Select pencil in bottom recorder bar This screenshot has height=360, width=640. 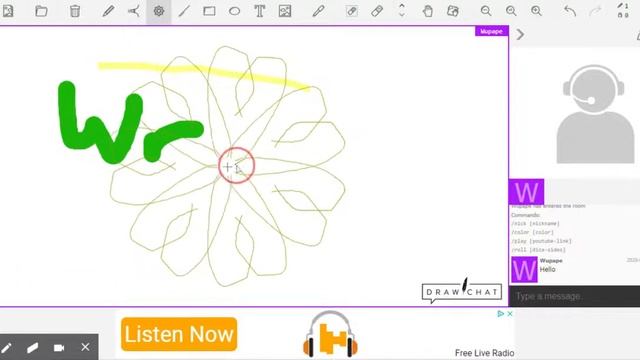point(7,347)
